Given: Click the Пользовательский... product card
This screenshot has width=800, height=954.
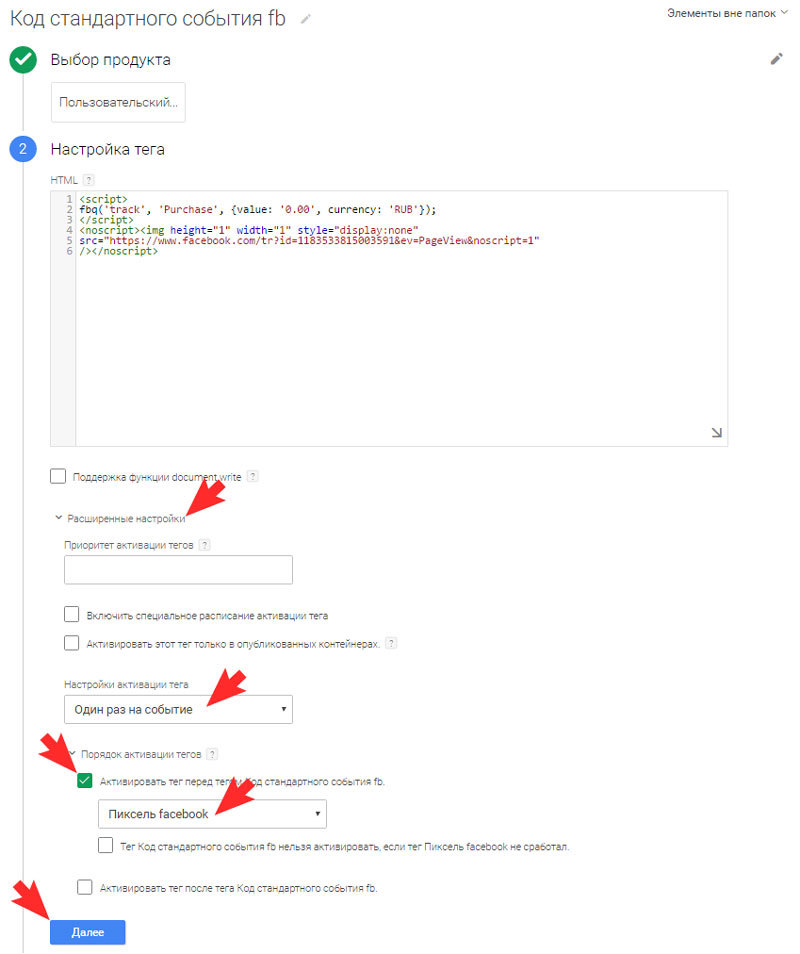Looking at the screenshot, I should point(118,102).
